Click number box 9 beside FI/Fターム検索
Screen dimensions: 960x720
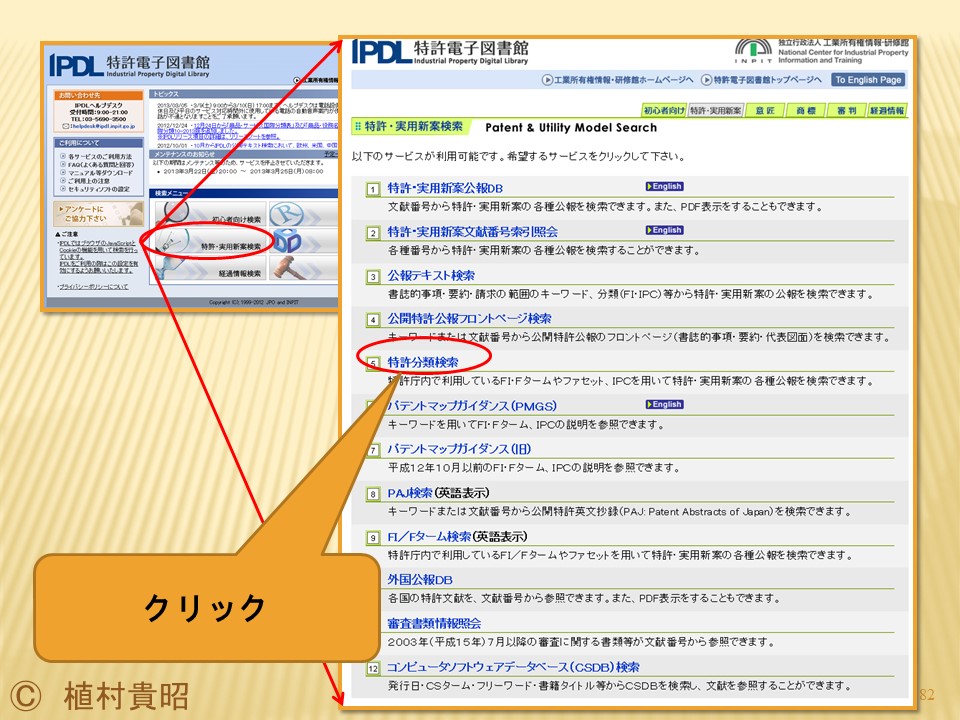(372, 538)
